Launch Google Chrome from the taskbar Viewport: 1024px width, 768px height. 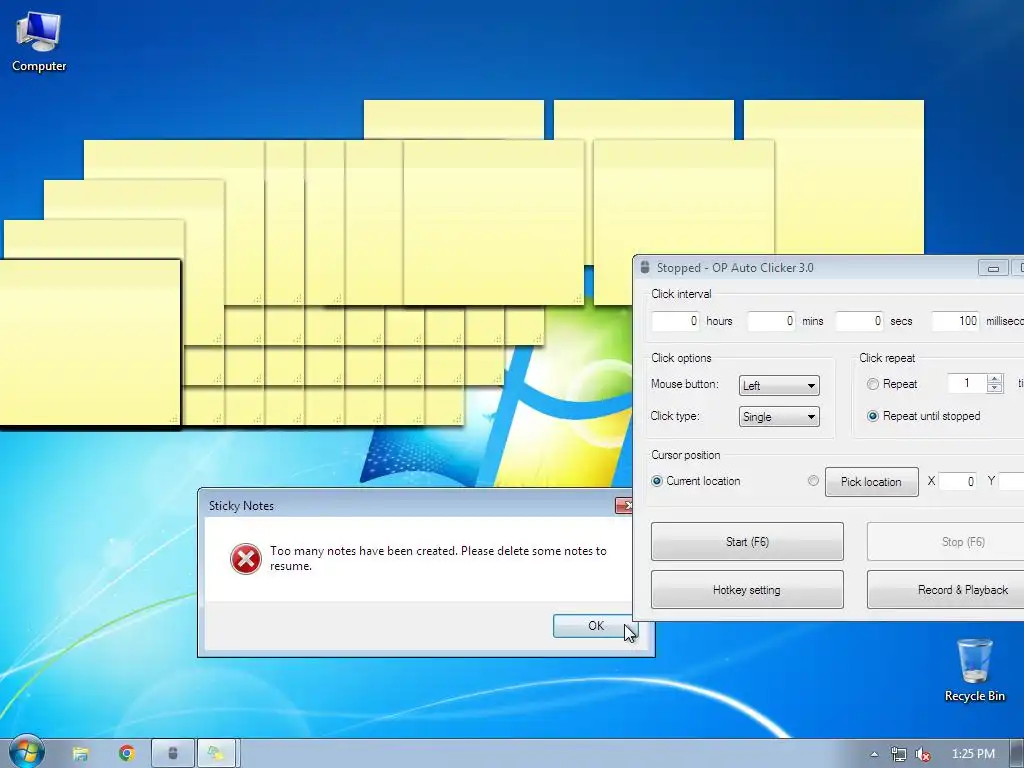point(127,754)
